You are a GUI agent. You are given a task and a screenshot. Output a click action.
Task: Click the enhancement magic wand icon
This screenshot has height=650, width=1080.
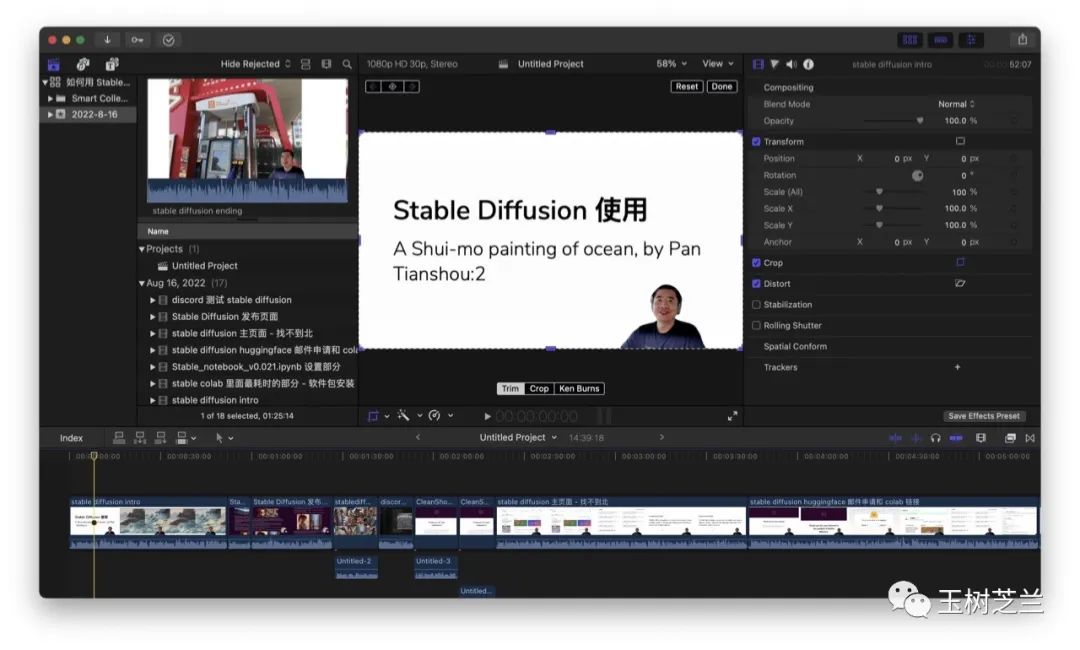pos(404,416)
